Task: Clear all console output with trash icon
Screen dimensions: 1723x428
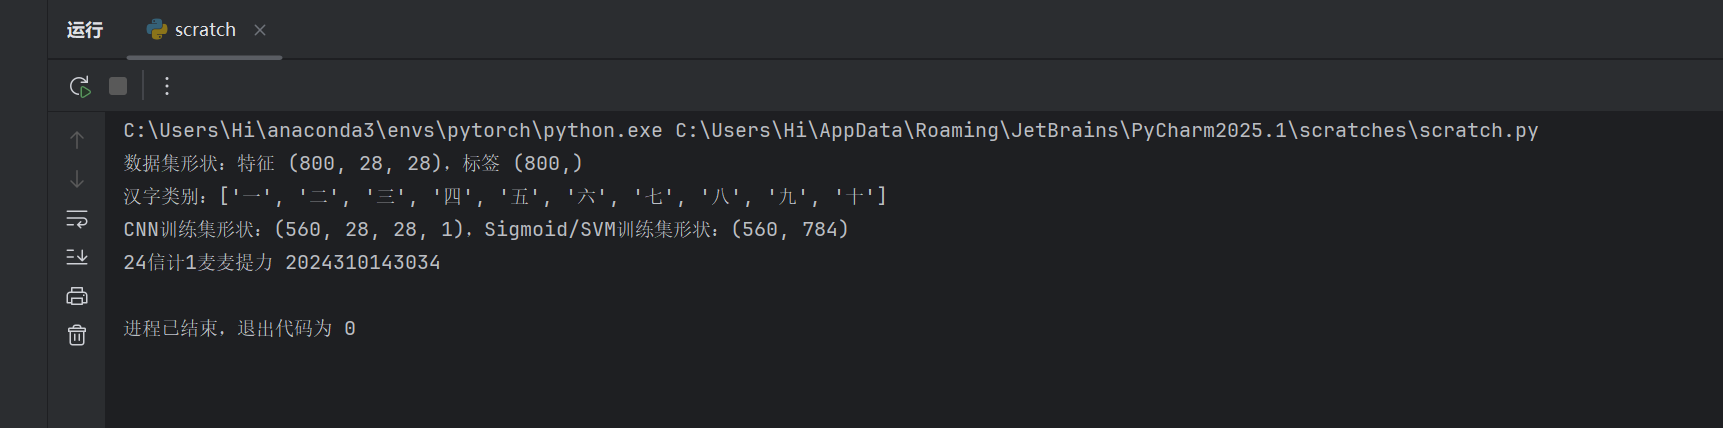Action: click(77, 335)
